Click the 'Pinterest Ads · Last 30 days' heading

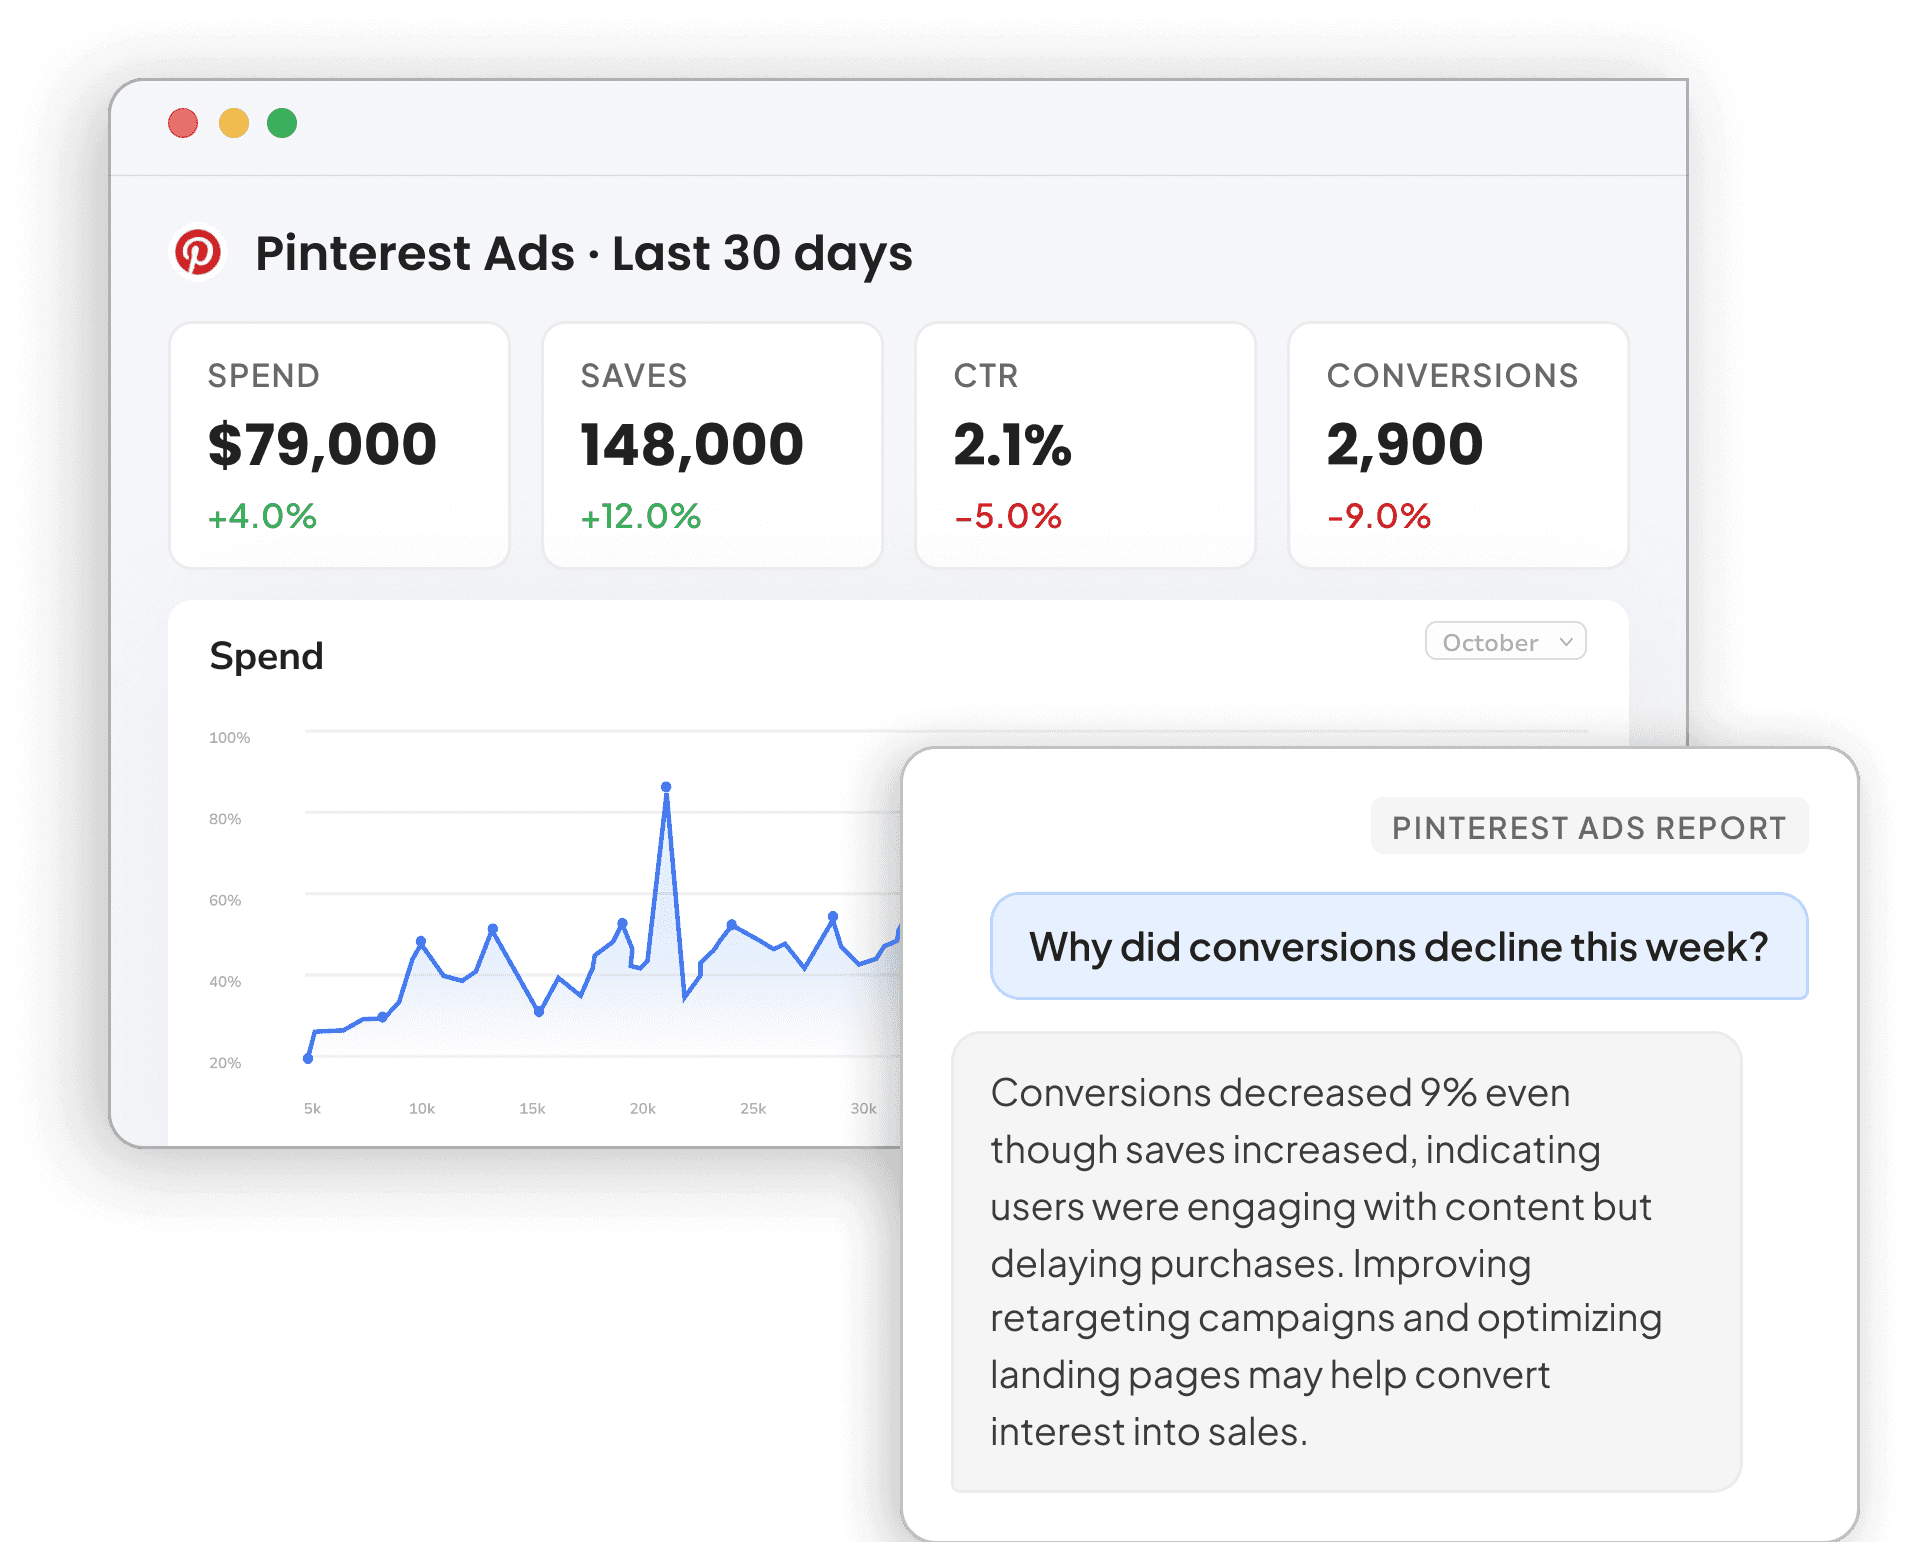point(584,253)
